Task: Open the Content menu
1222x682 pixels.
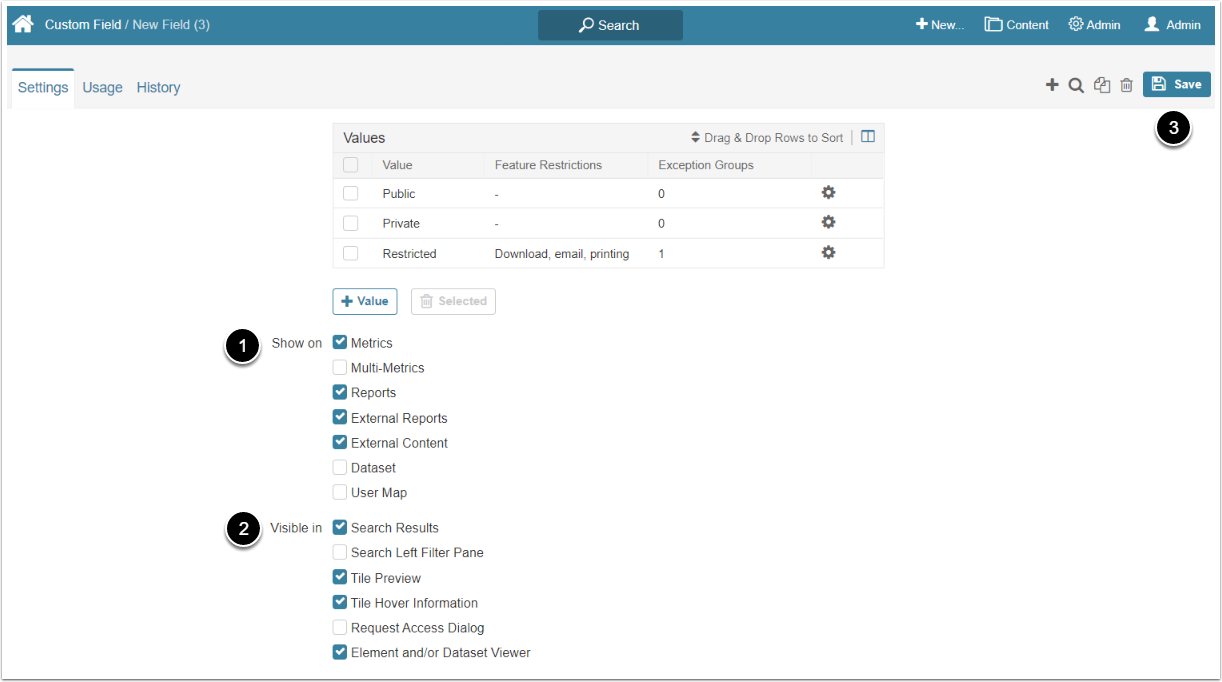Action: point(1016,25)
